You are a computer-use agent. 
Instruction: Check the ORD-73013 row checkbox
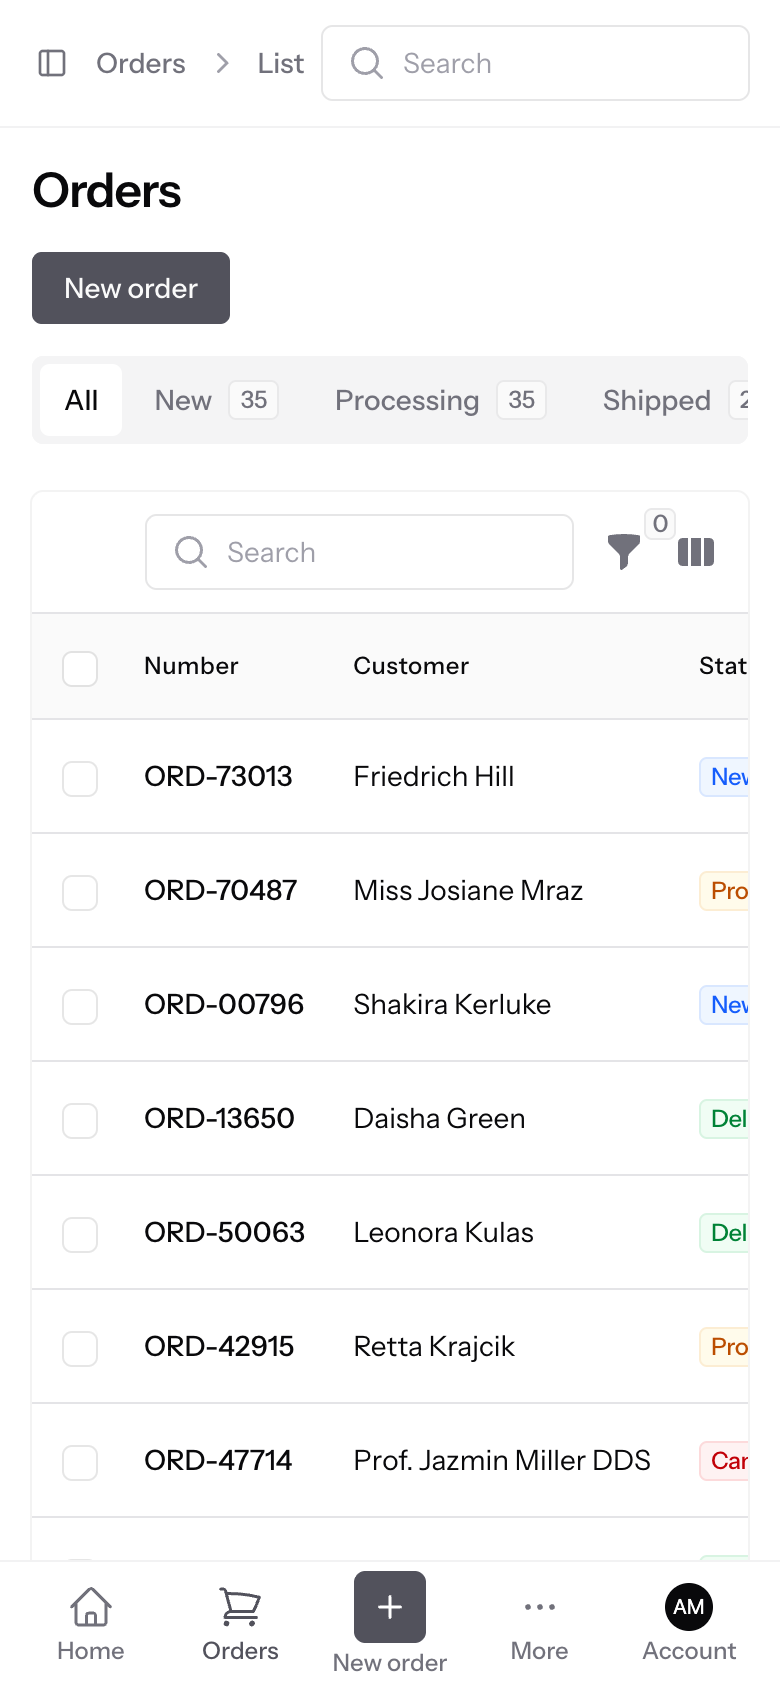80,779
